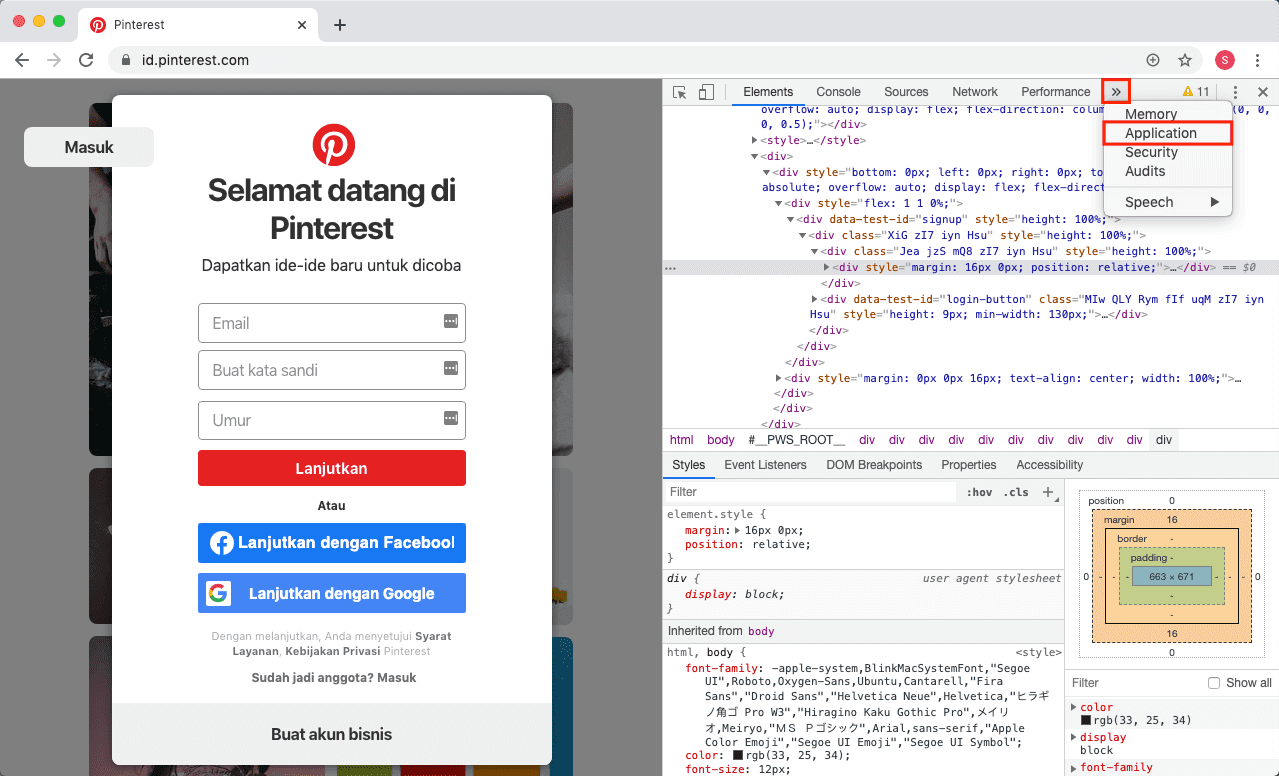Bookmark page with the star icon

point(1185,60)
